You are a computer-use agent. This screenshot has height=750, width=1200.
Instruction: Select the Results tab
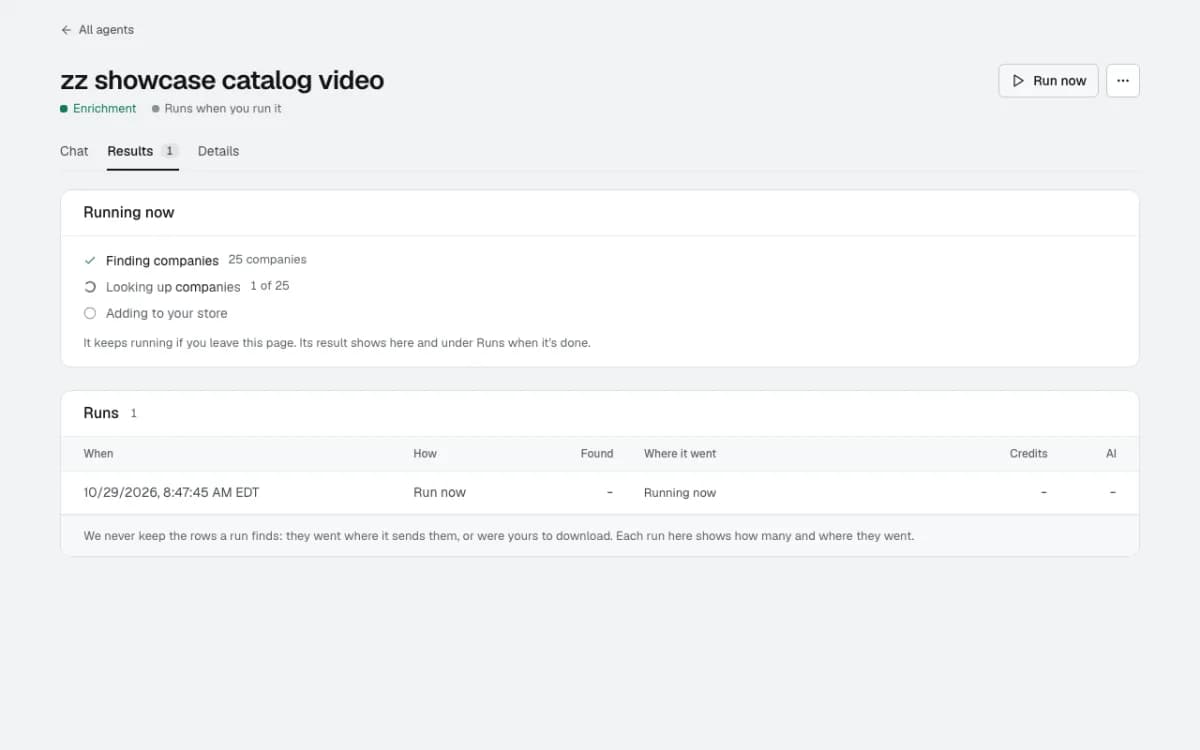[x=143, y=151]
